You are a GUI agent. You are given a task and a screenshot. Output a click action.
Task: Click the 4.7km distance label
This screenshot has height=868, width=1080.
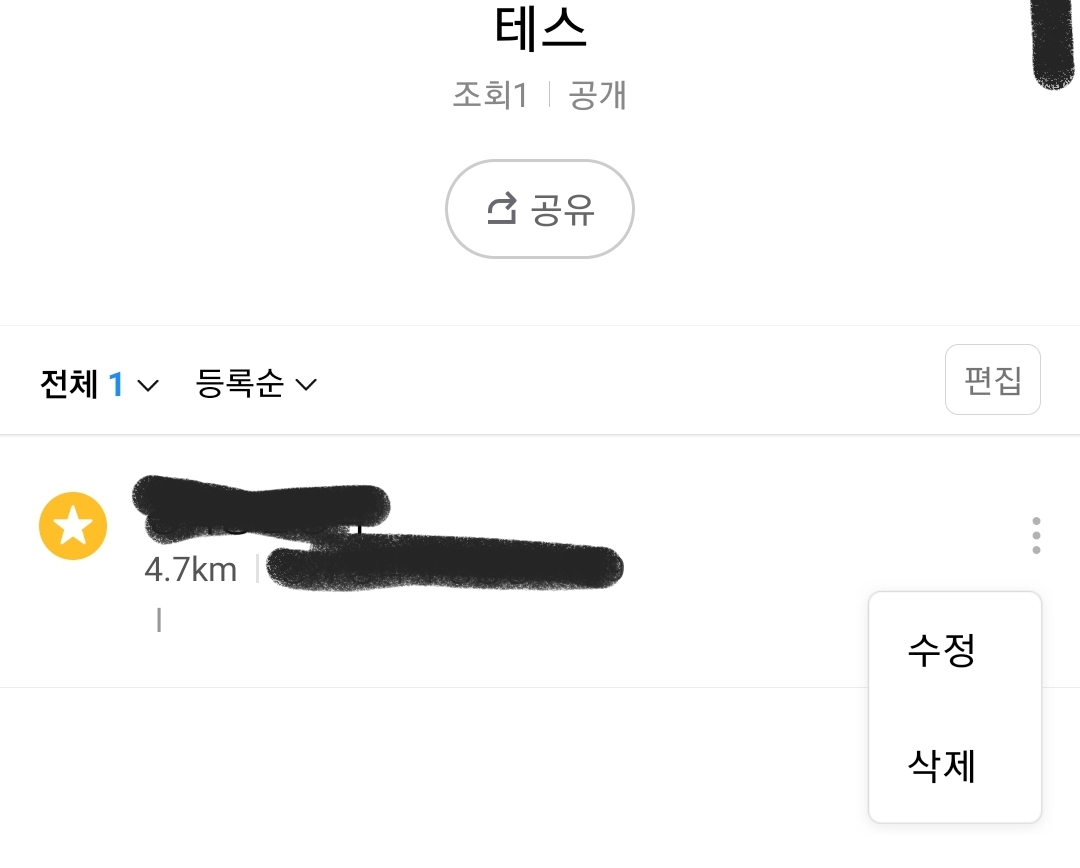190,570
